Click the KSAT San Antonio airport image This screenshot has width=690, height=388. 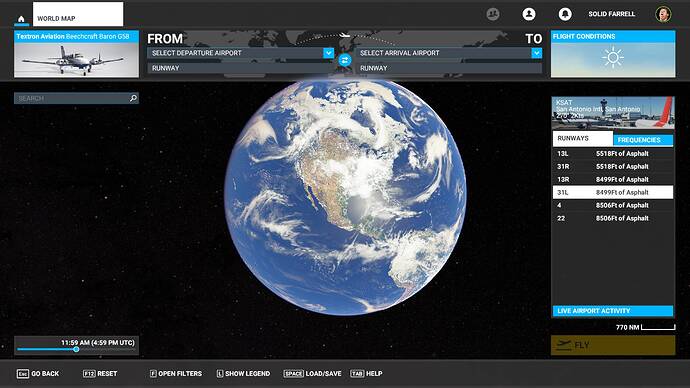(x=613, y=113)
